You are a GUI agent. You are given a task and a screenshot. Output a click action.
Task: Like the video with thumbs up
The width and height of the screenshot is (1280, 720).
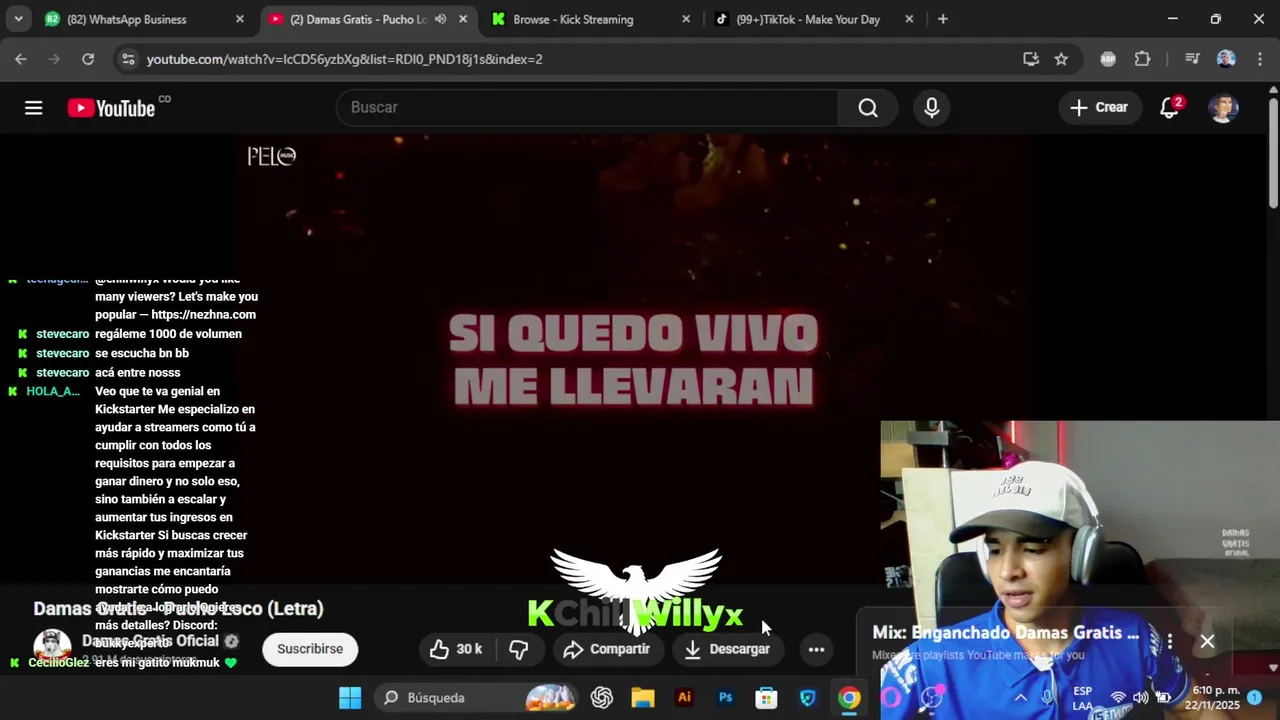coord(456,649)
